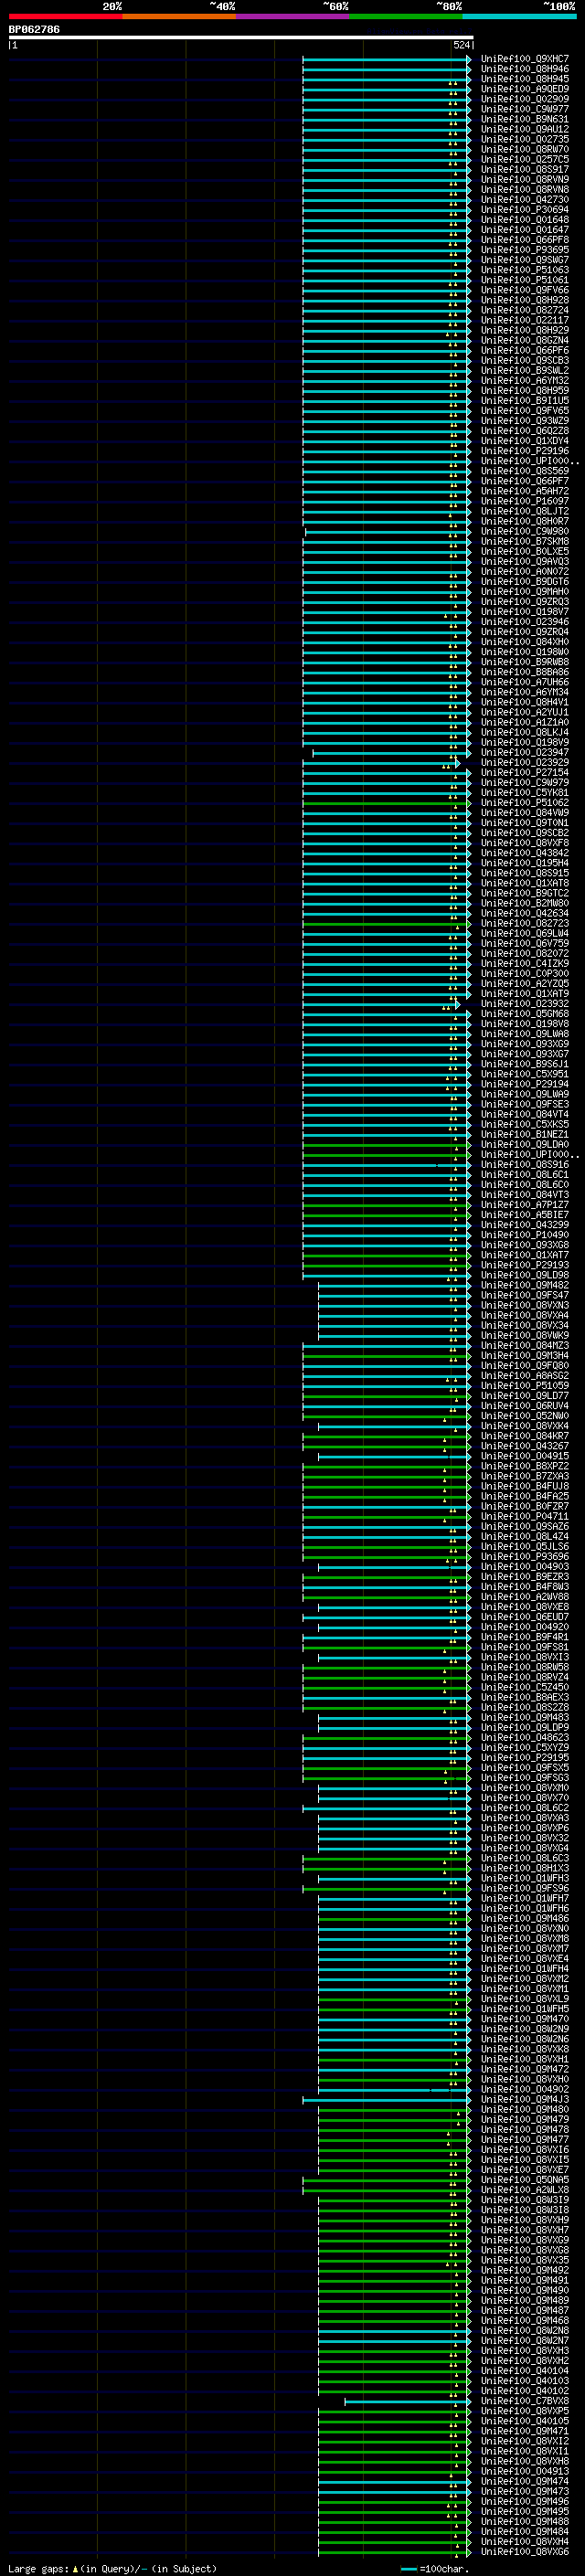Click hit label UniRef100_C9W980
This screenshot has height=2576, width=585.
[x=525, y=531]
